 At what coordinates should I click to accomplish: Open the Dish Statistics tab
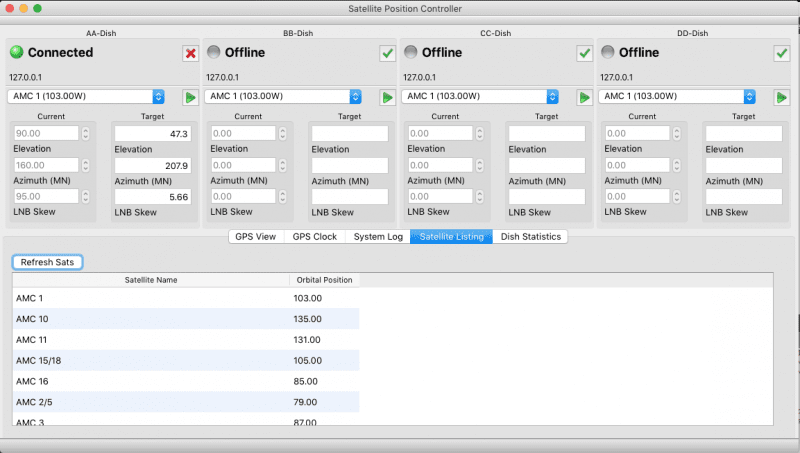531,237
